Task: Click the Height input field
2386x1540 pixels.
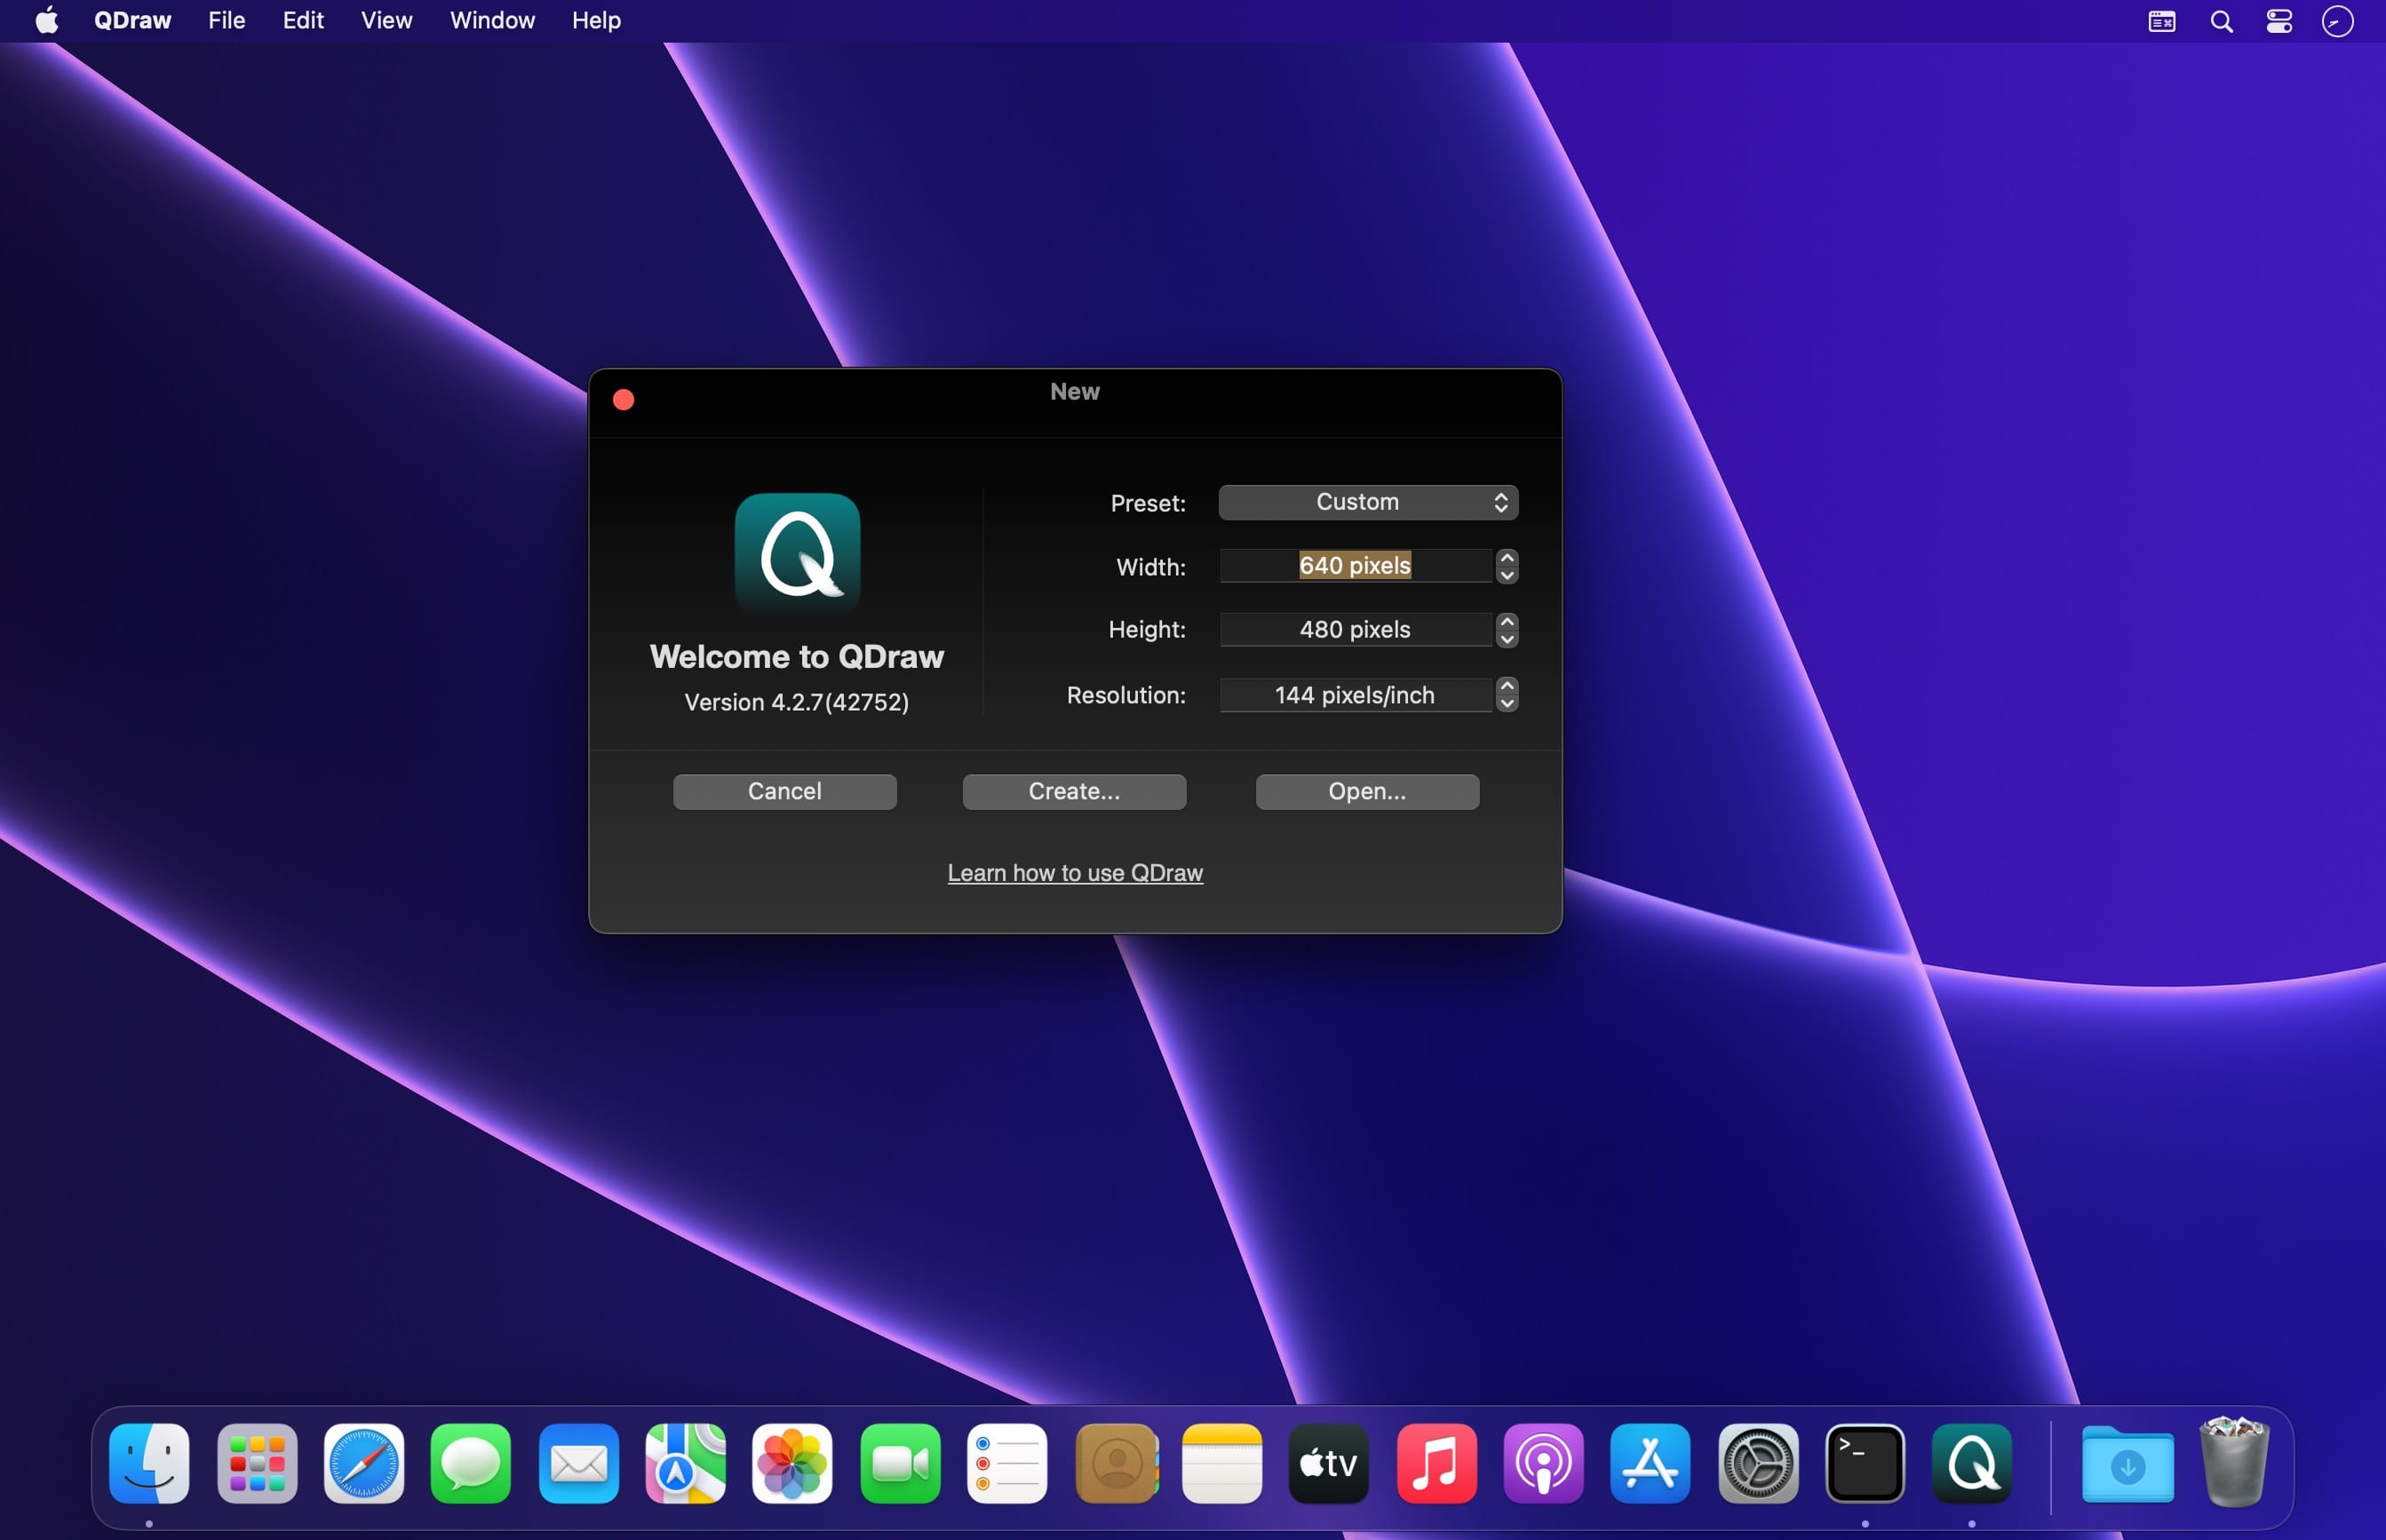Action: [x=1355, y=630]
